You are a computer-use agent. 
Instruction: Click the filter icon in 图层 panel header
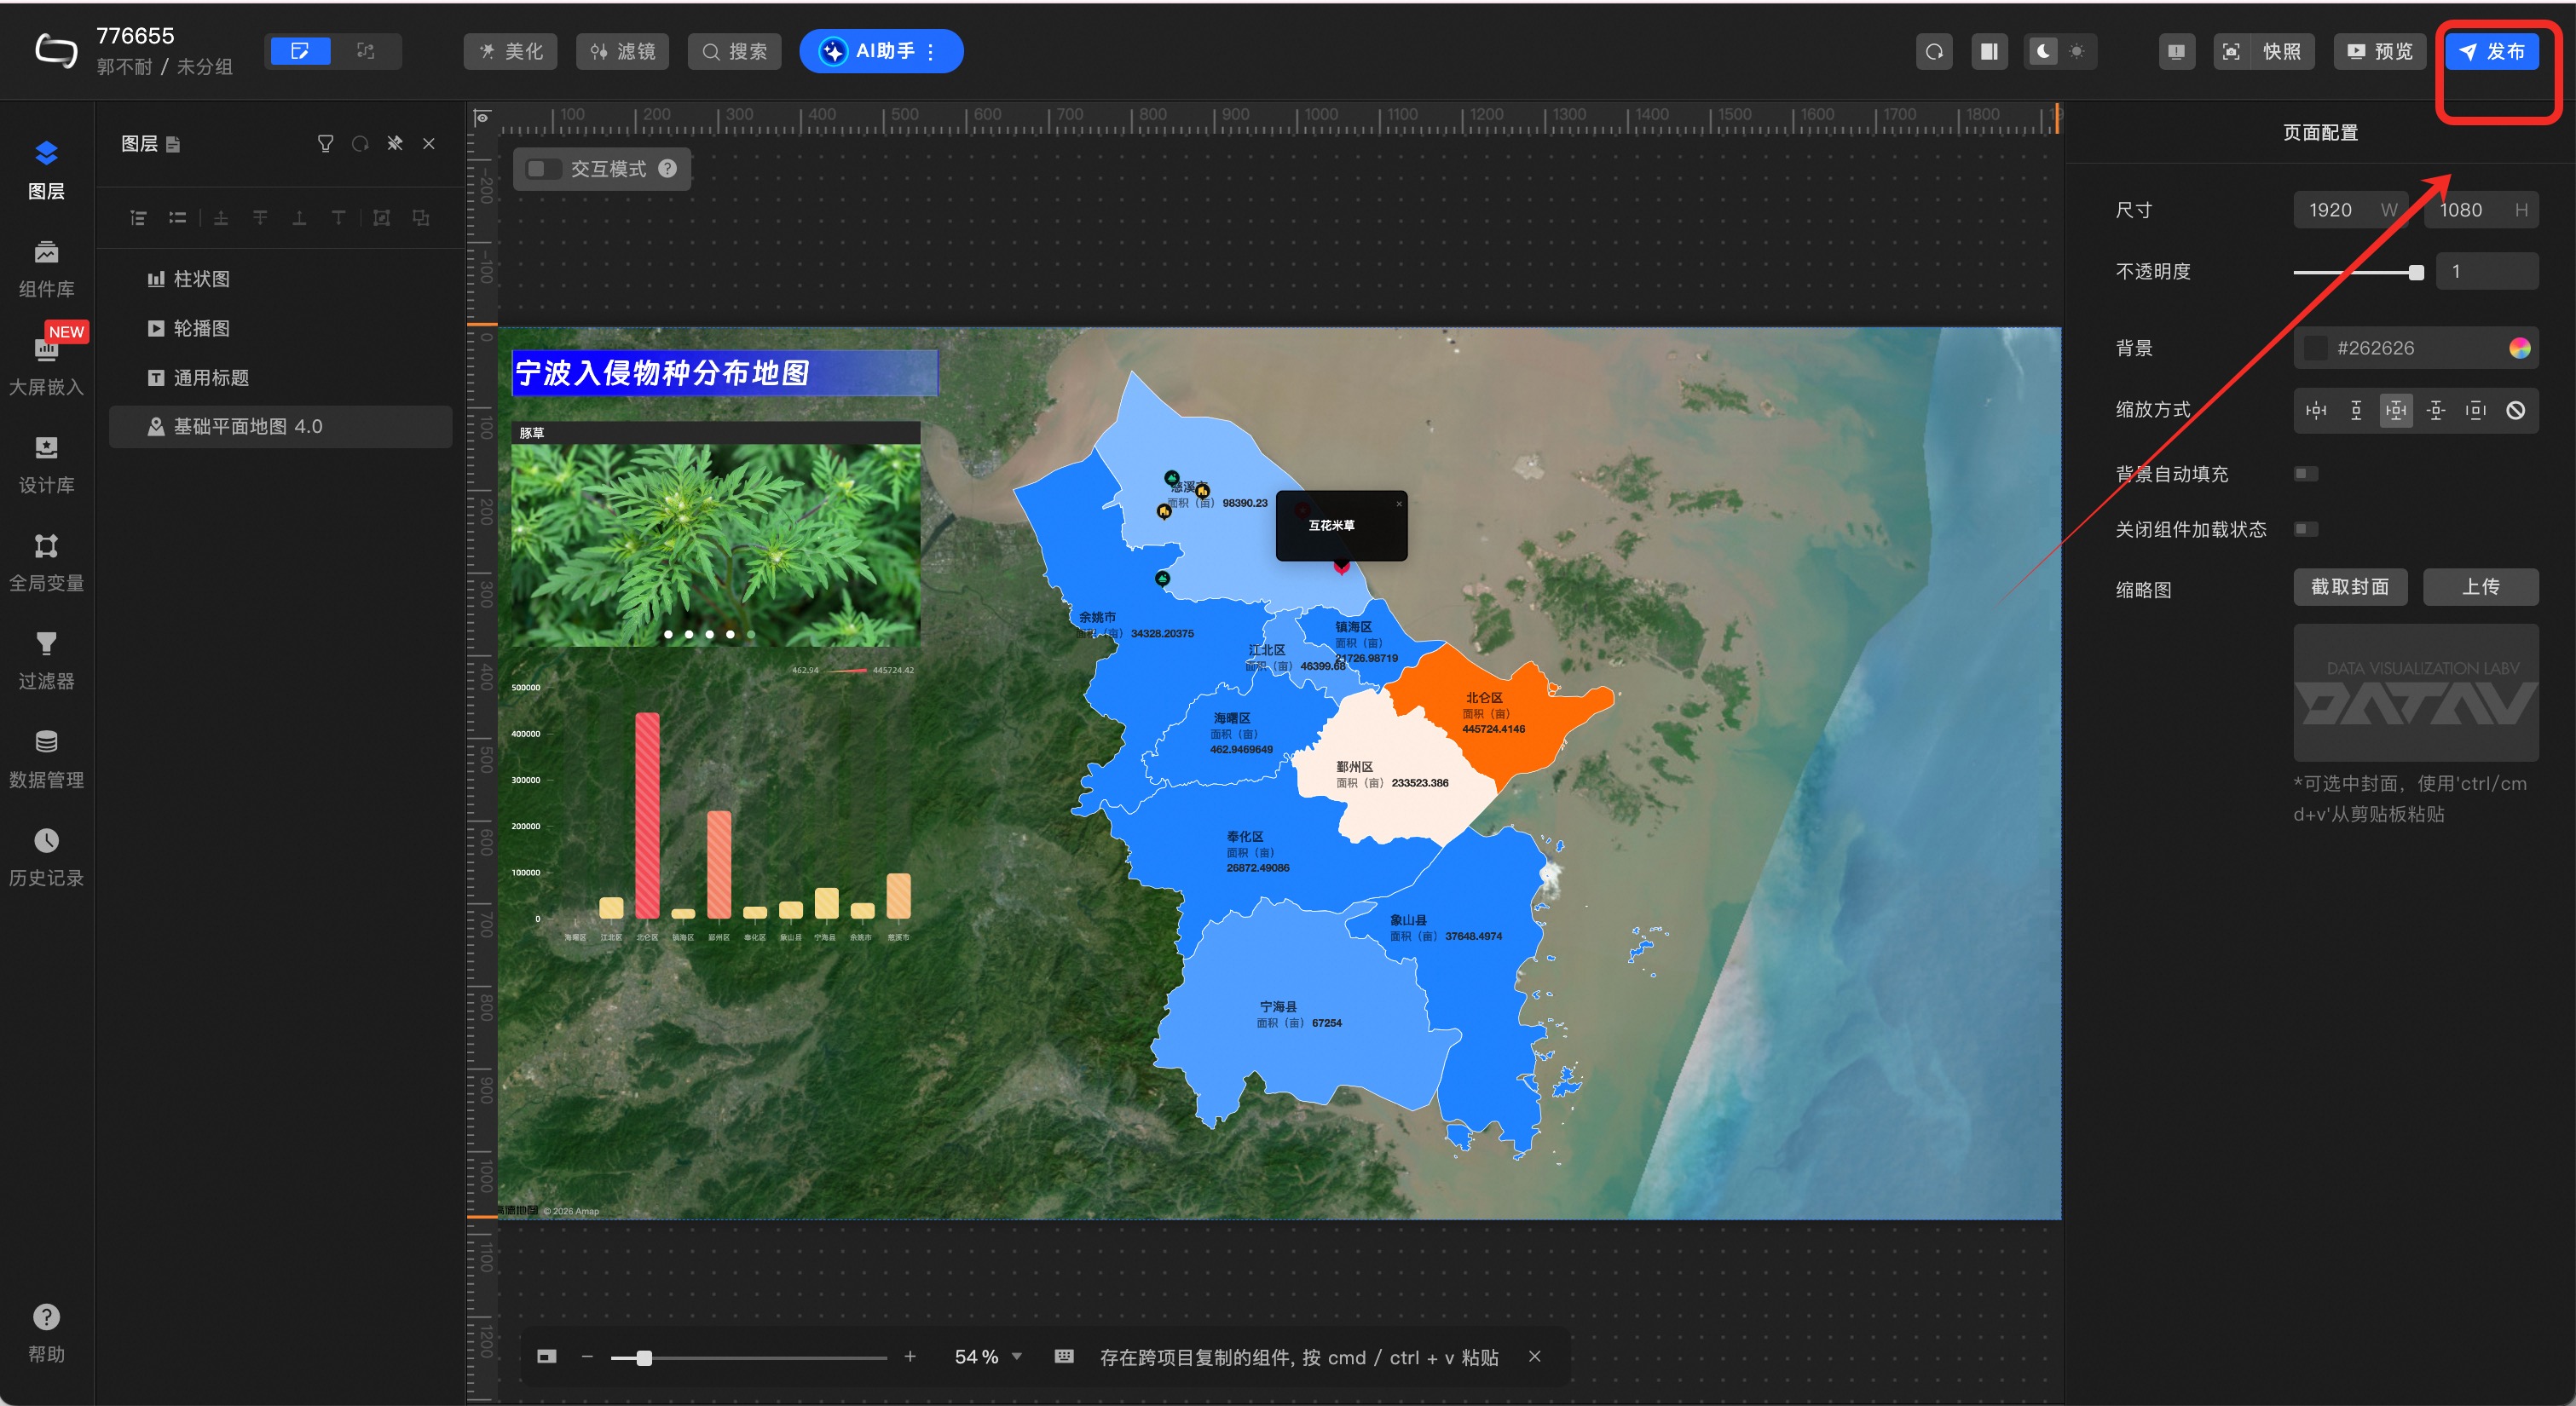(x=325, y=144)
